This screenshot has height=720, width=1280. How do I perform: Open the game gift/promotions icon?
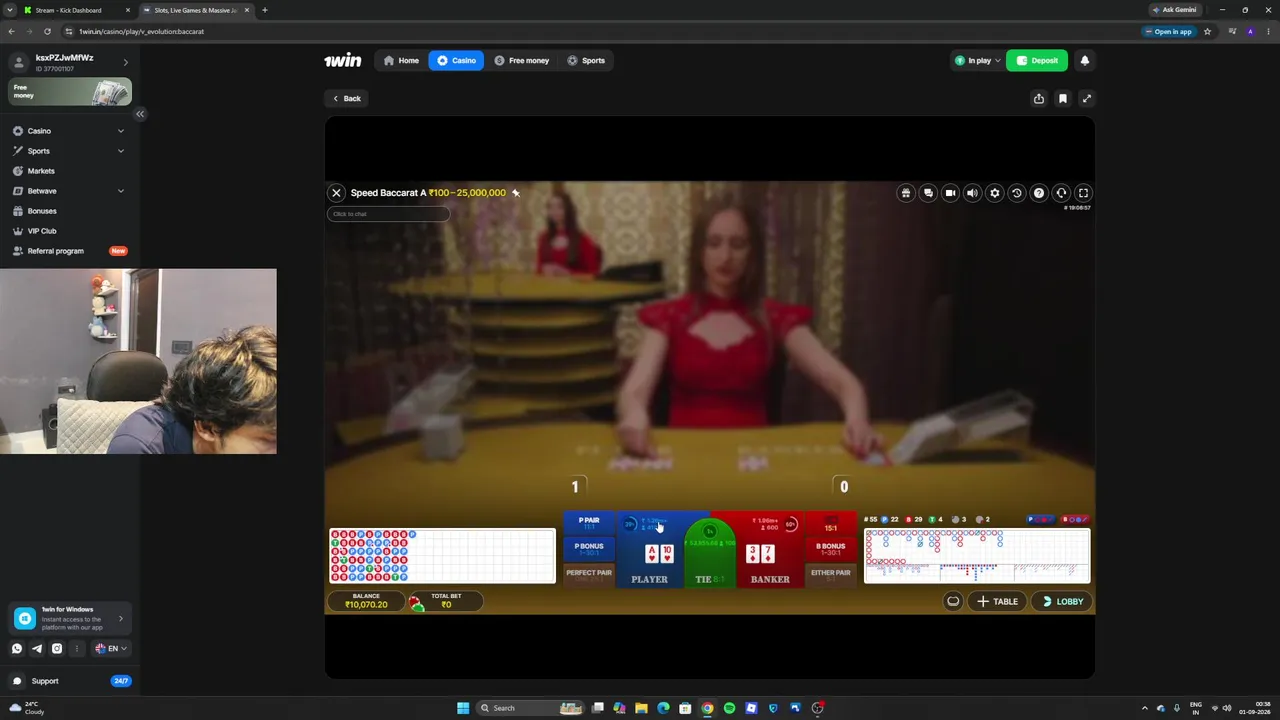point(906,193)
